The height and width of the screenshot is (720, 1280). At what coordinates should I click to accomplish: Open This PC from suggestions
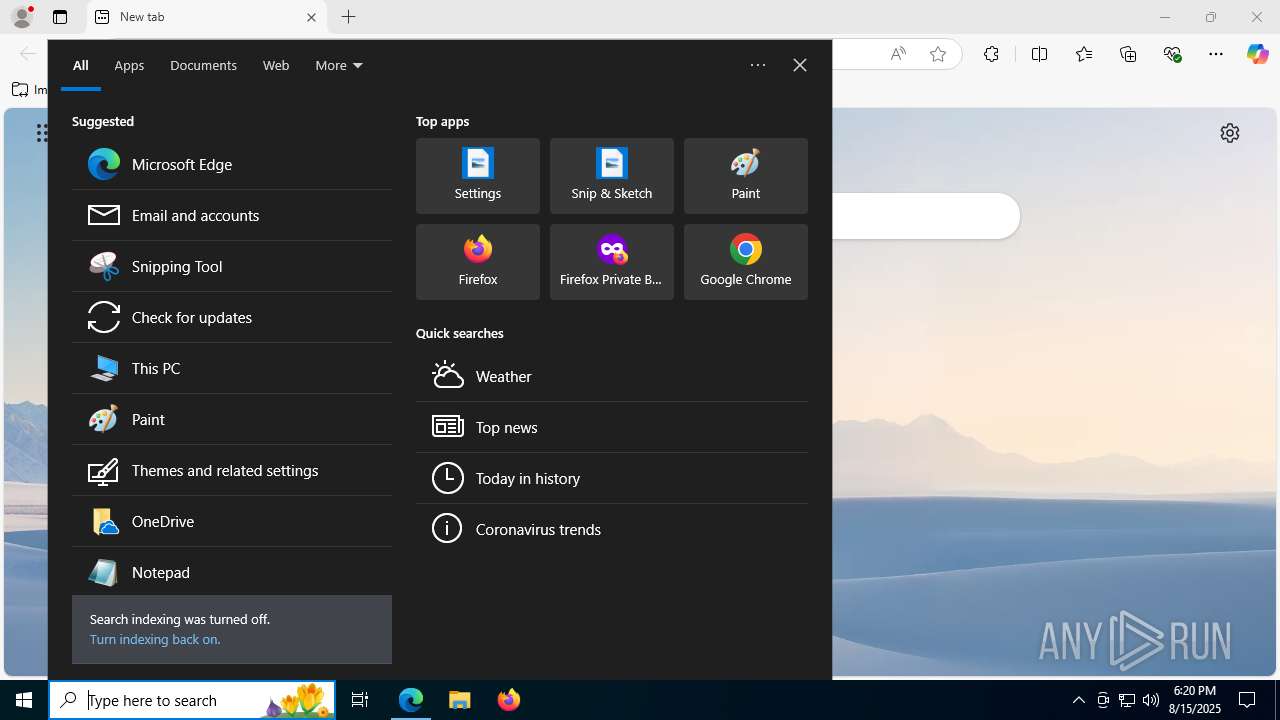[231, 368]
